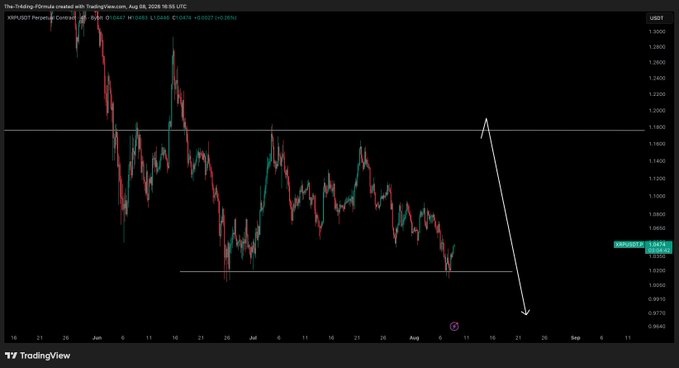
Task: Click the 1.0800 price axis label
Action: tap(657, 214)
